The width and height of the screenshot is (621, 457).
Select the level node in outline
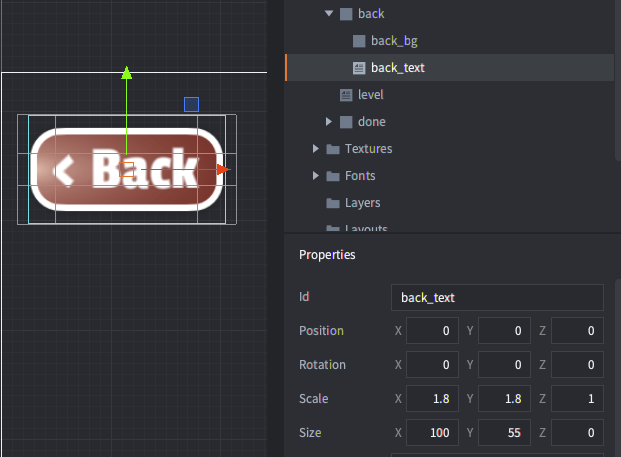click(371, 95)
